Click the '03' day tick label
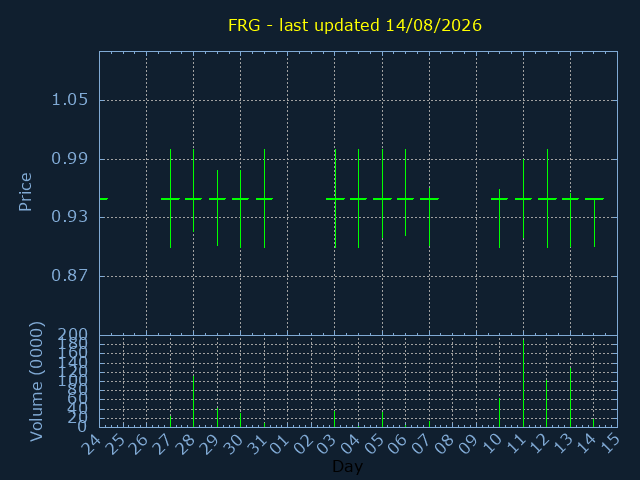640x480 pixels. click(x=327, y=444)
